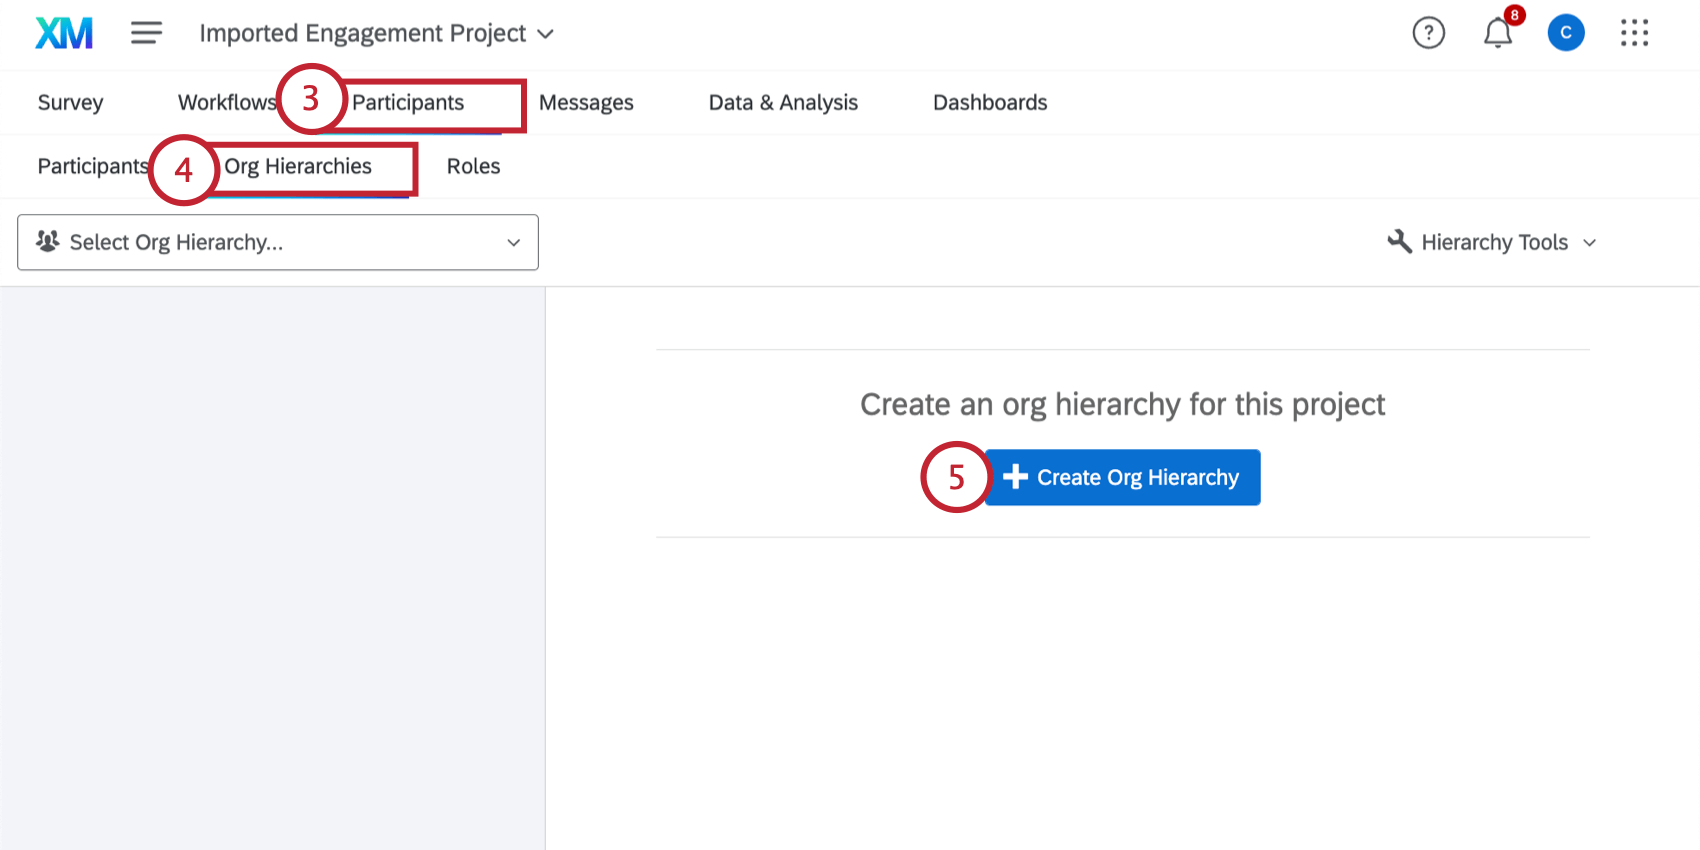Click the people icon in hierarchy selector
1700x850 pixels.
(48, 242)
